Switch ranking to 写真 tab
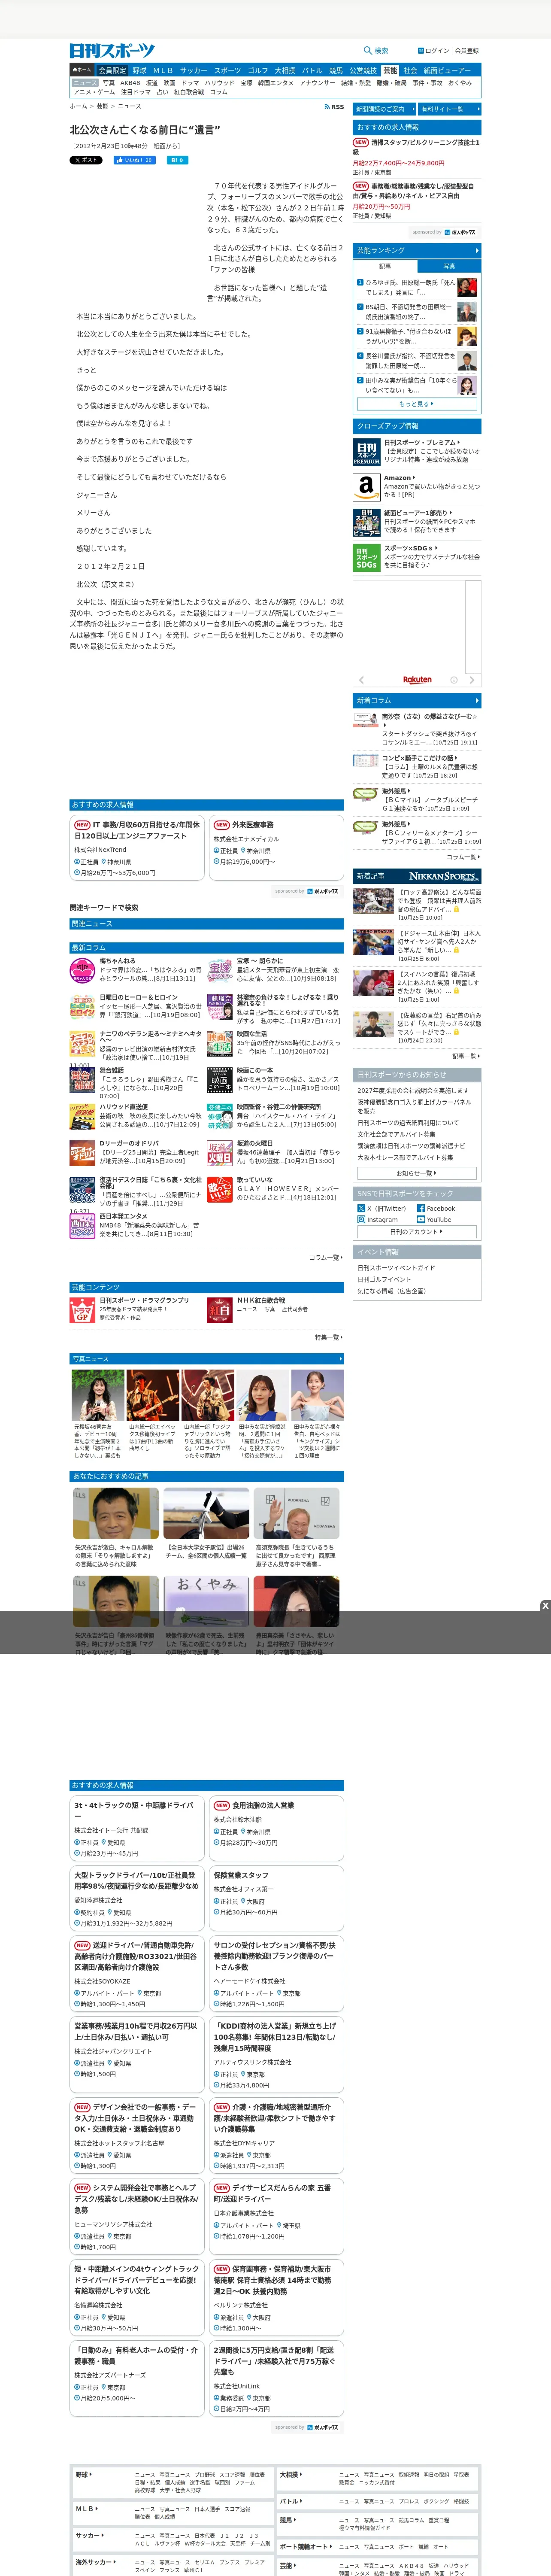Viewport: 551px width, 2576px height. pos(448,266)
